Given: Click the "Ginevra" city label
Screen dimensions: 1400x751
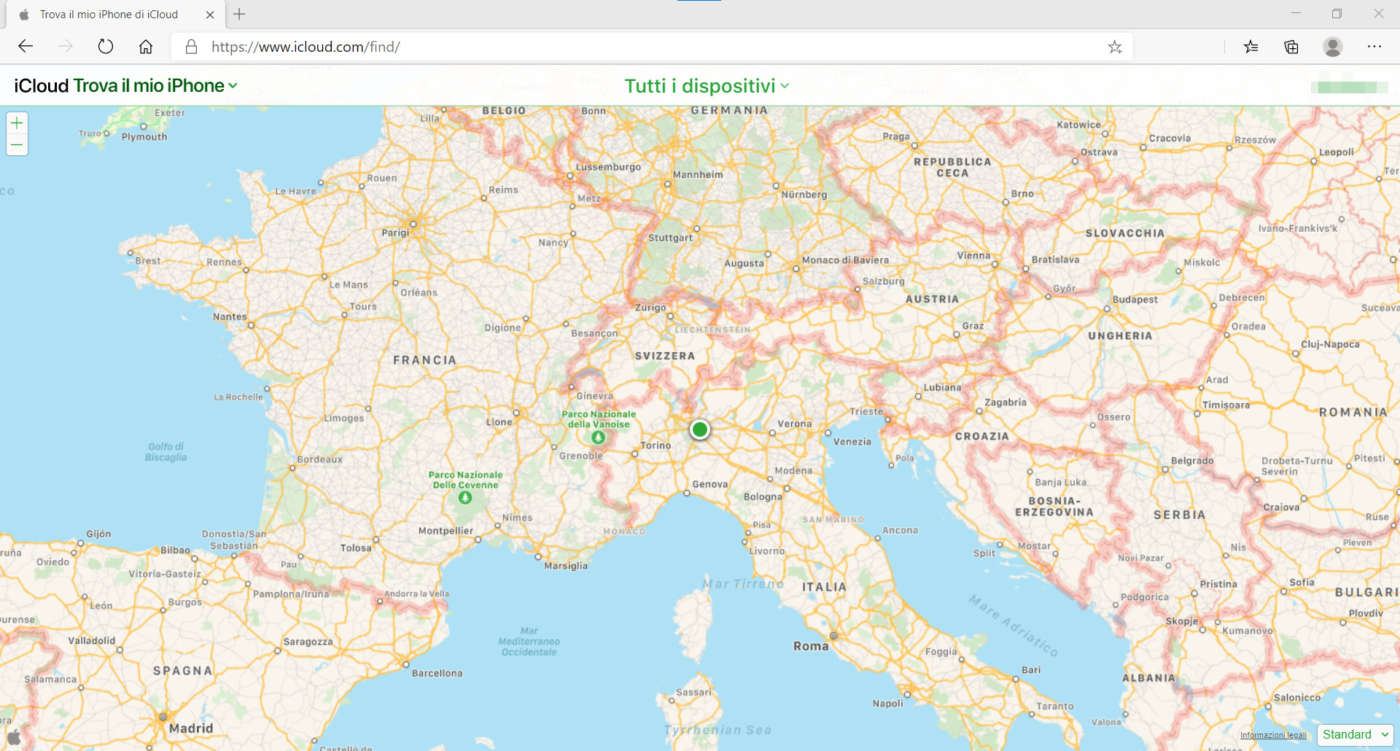Looking at the screenshot, I should 595,396.
